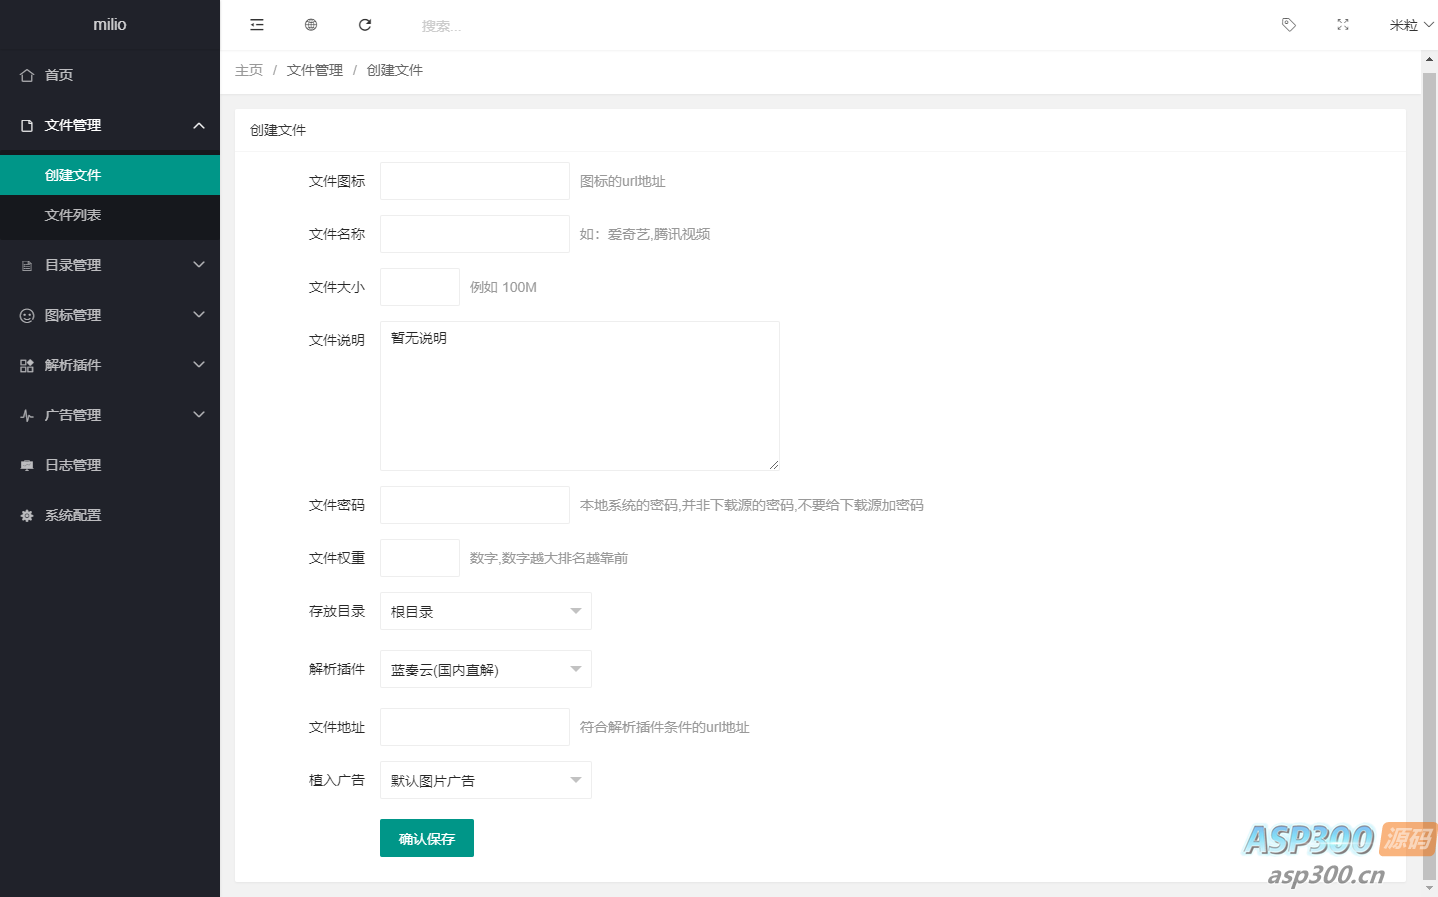Viewport: 1438px width, 897px height.
Task: Click the home icon beside 首页
Action: click(27, 75)
